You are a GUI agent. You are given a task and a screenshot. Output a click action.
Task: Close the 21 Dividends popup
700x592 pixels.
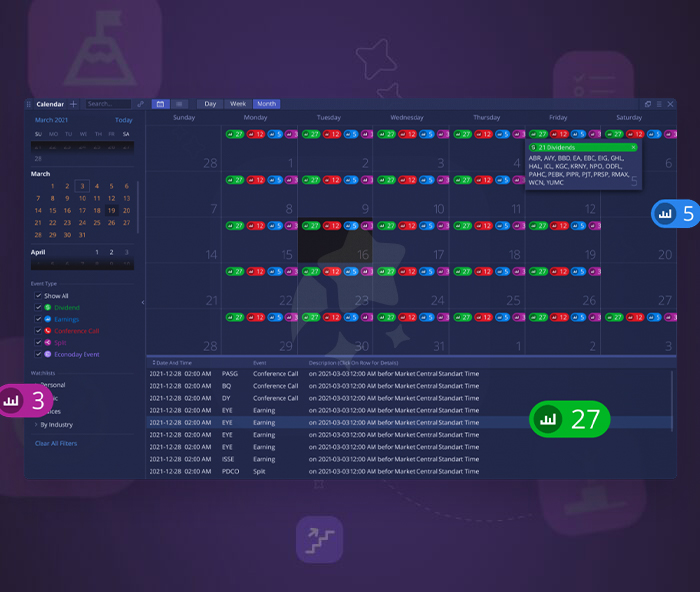634,147
